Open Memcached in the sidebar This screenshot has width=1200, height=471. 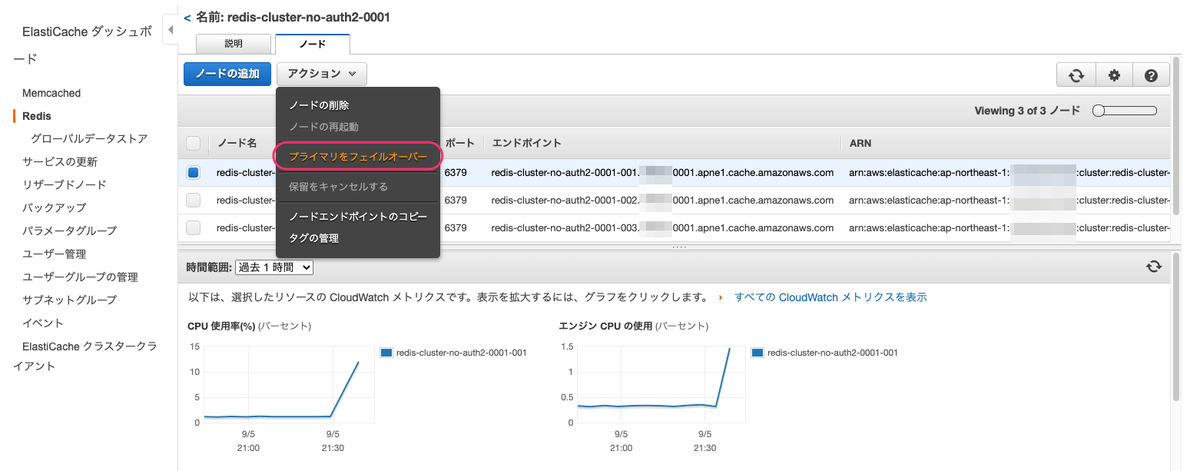tap(52, 93)
